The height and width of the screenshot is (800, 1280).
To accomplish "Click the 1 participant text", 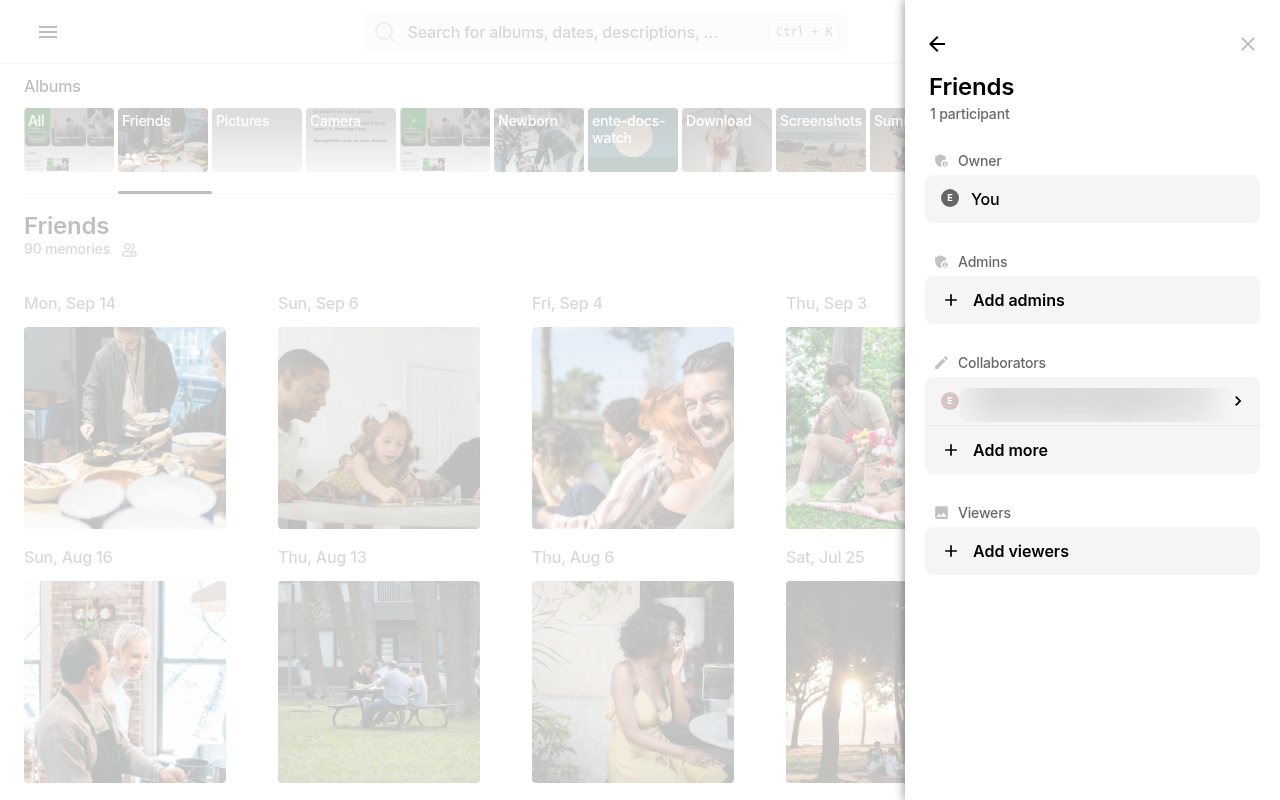I will tap(969, 114).
